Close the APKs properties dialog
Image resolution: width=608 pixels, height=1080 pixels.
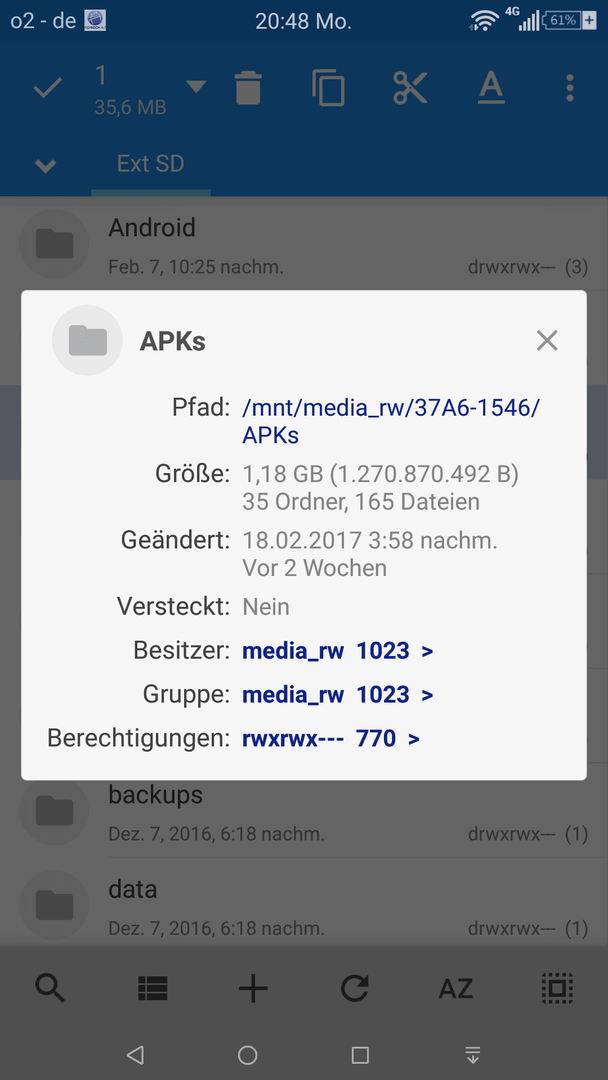[x=547, y=340]
